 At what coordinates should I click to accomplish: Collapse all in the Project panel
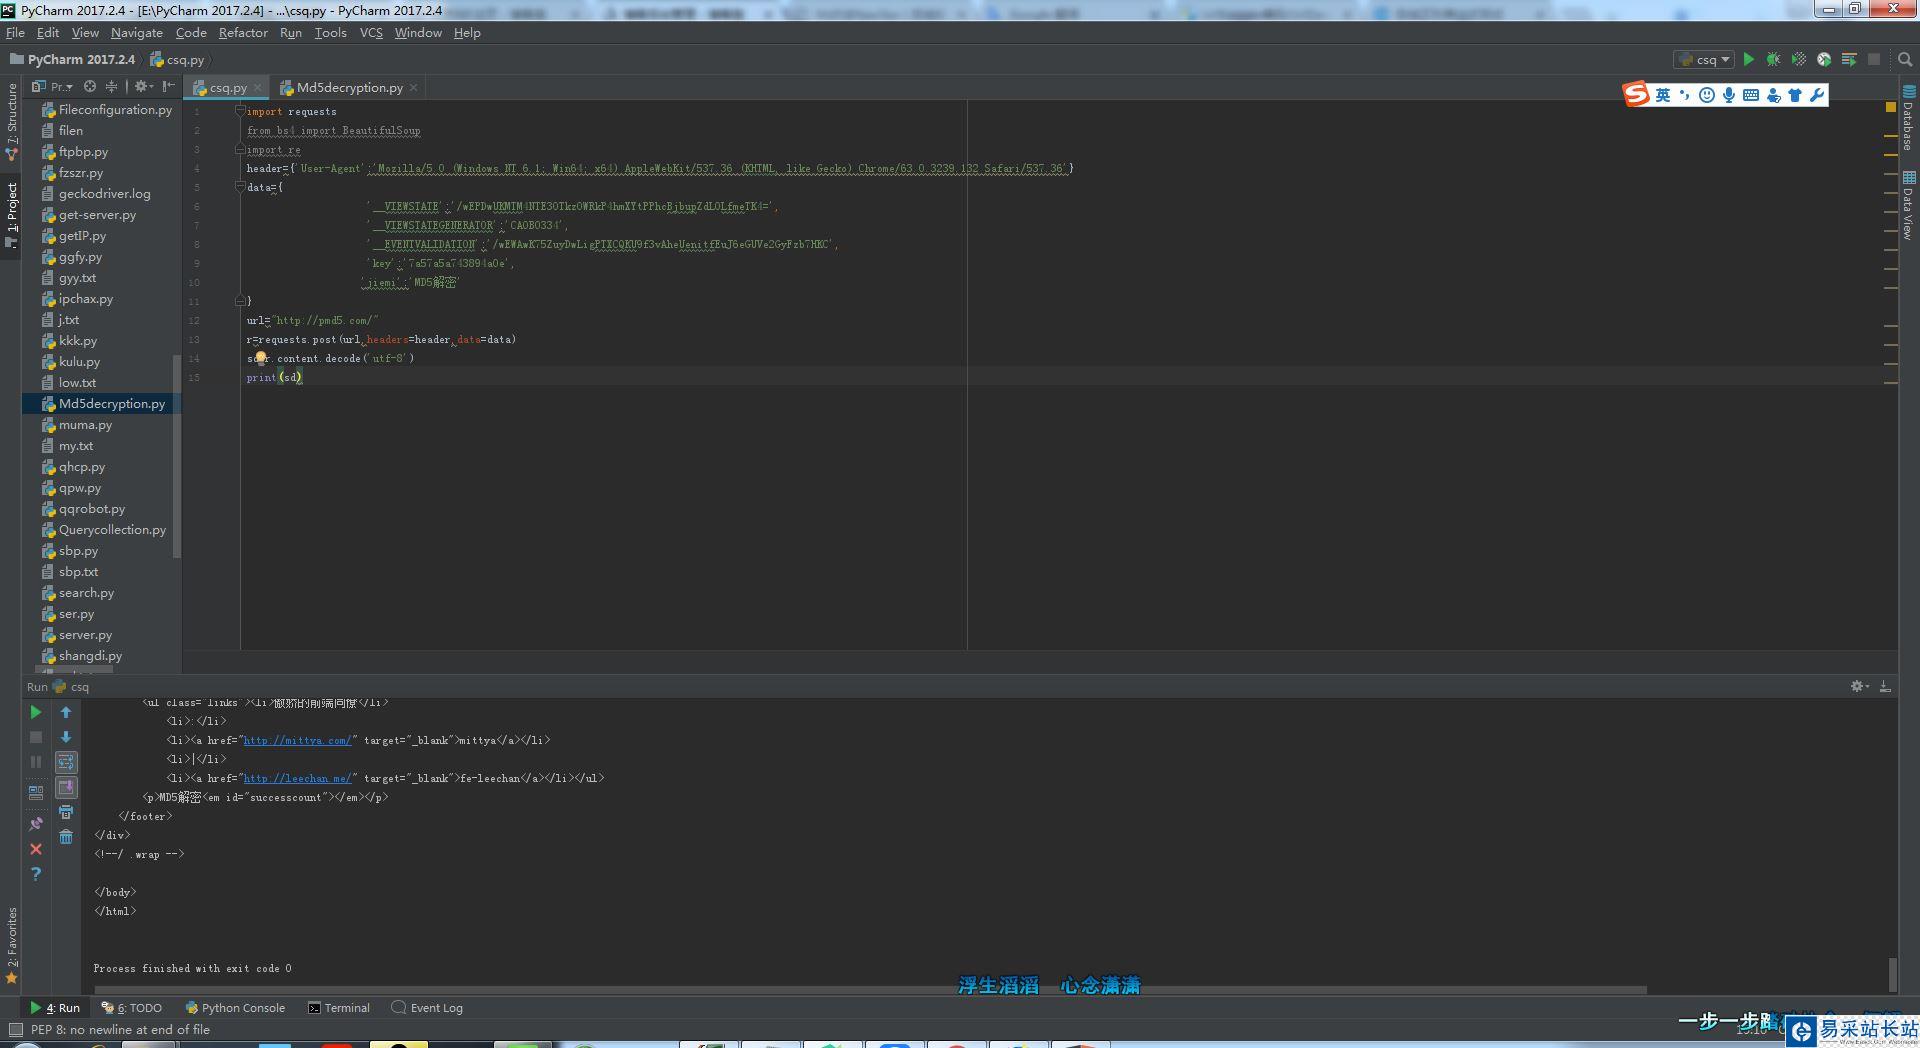111,87
